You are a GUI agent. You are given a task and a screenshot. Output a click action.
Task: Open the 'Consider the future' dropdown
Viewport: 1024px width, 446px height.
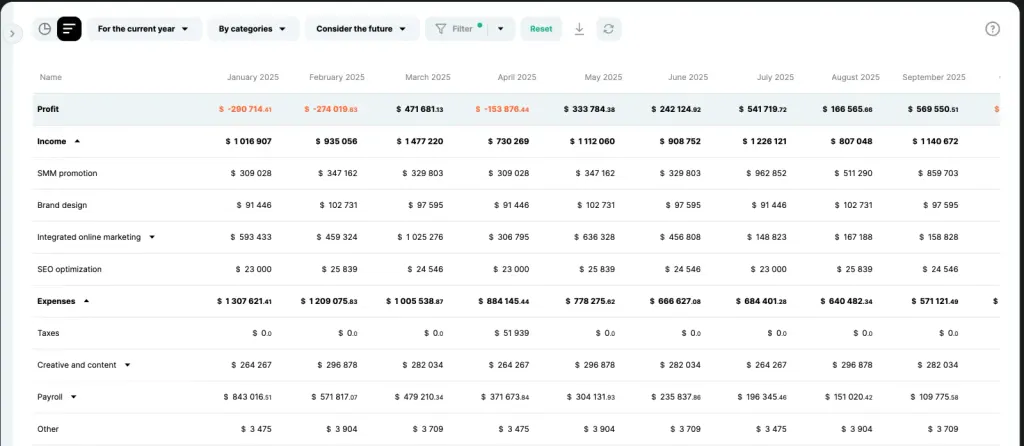pyautogui.click(x=362, y=29)
